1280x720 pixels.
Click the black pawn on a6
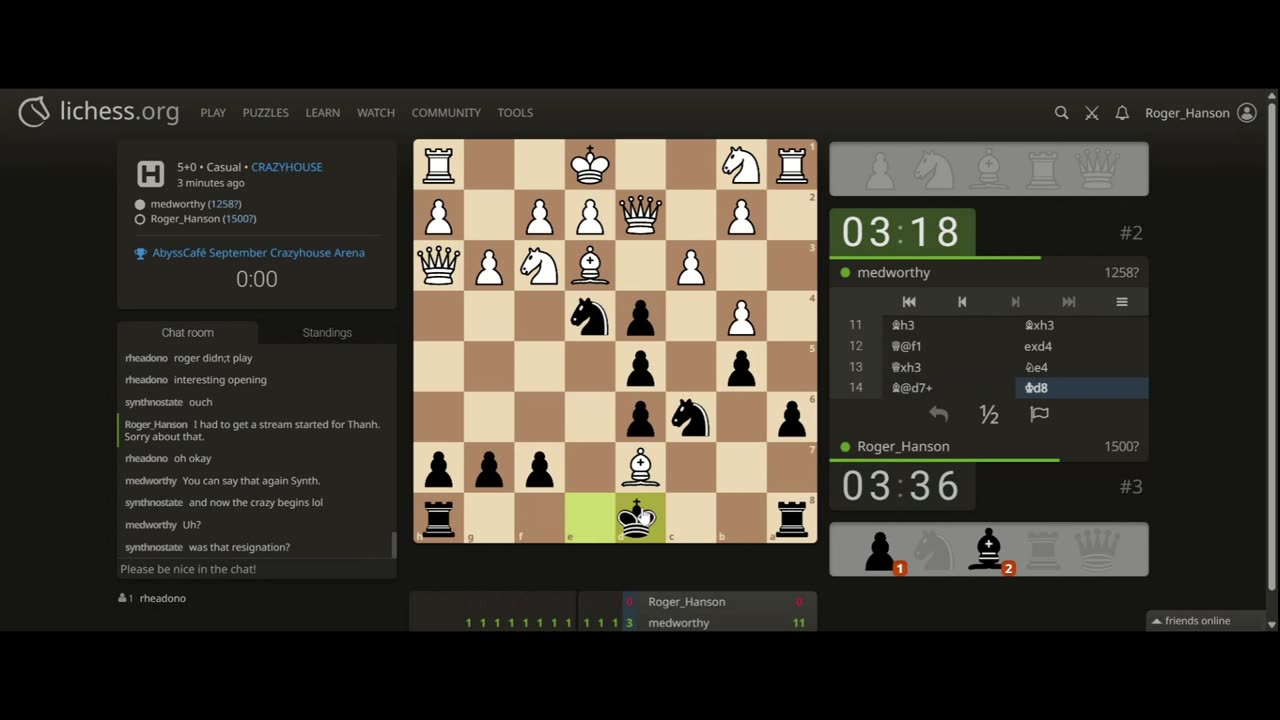coord(791,417)
